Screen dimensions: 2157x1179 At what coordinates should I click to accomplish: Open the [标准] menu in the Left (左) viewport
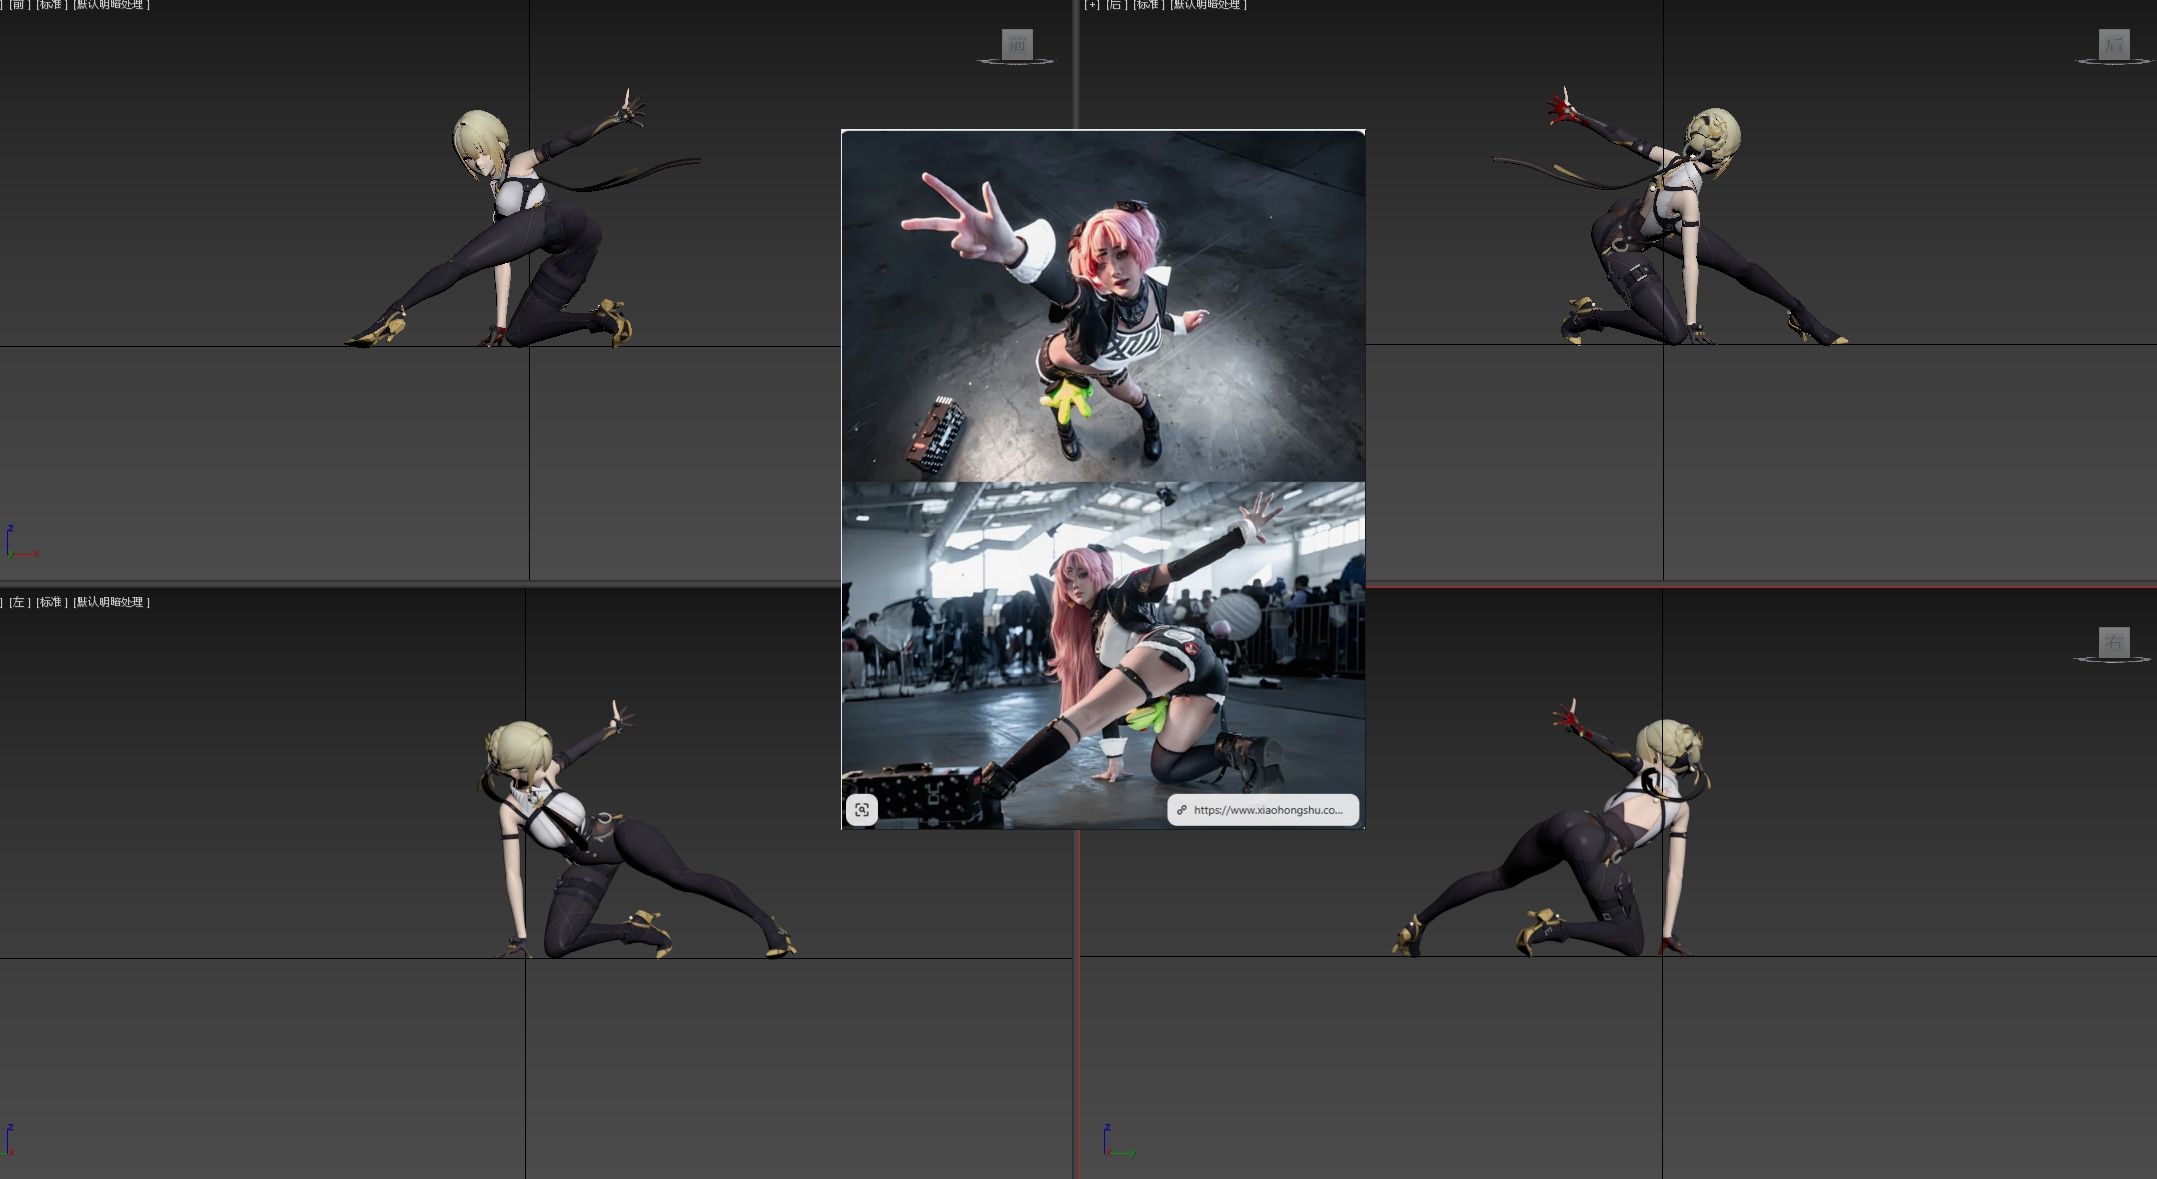(x=52, y=602)
